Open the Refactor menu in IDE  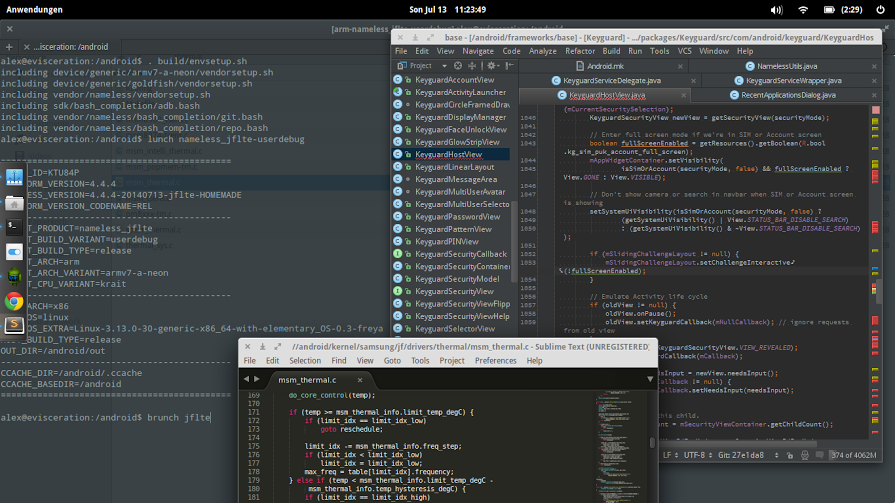click(x=580, y=51)
